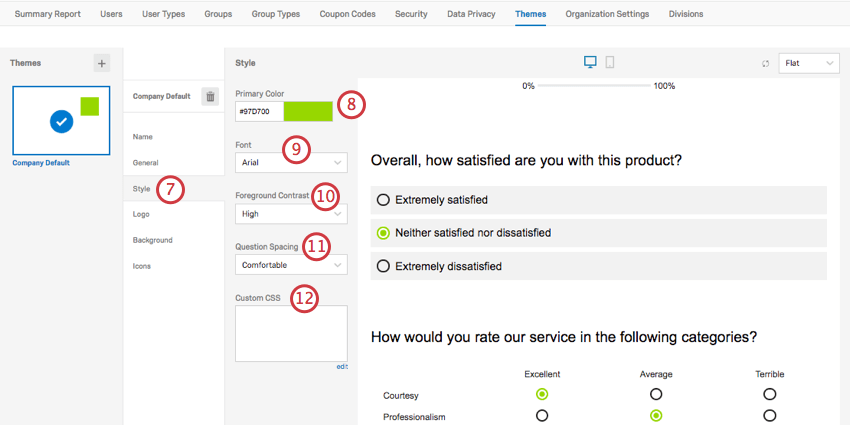Click the refresh preview icon
Image resolution: width=850 pixels, height=425 pixels.
[x=766, y=64]
